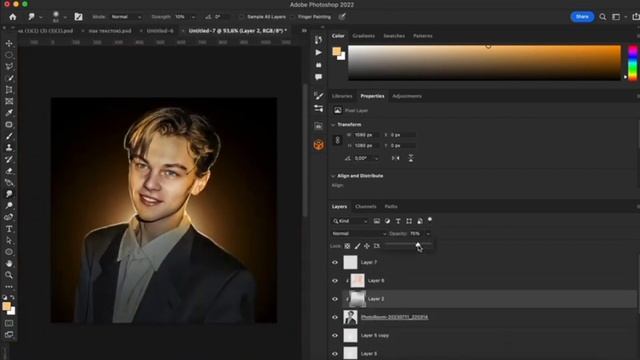Switch to the Adjustments tab
The width and height of the screenshot is (640, 360).
(x=407, y=96)
